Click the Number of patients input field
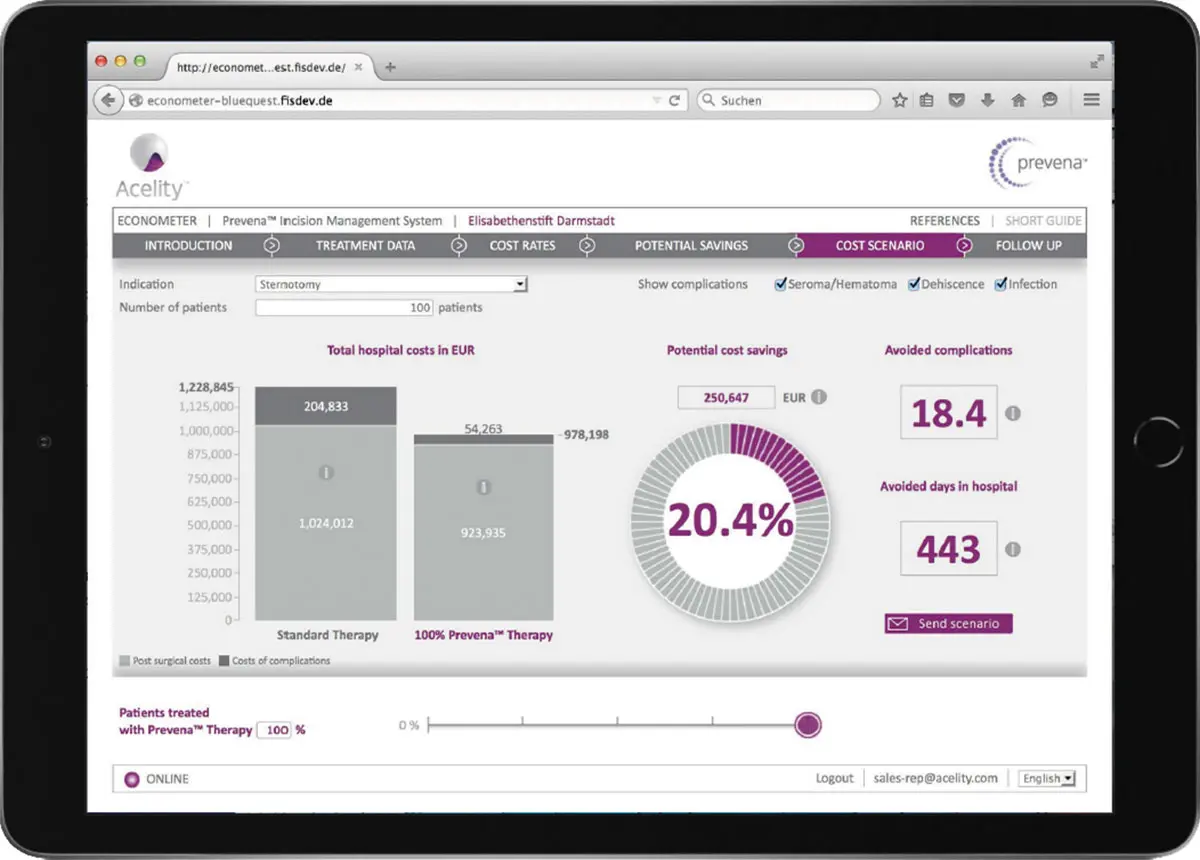The height and width of the screenshot is (860, 1200). point(345,308)
